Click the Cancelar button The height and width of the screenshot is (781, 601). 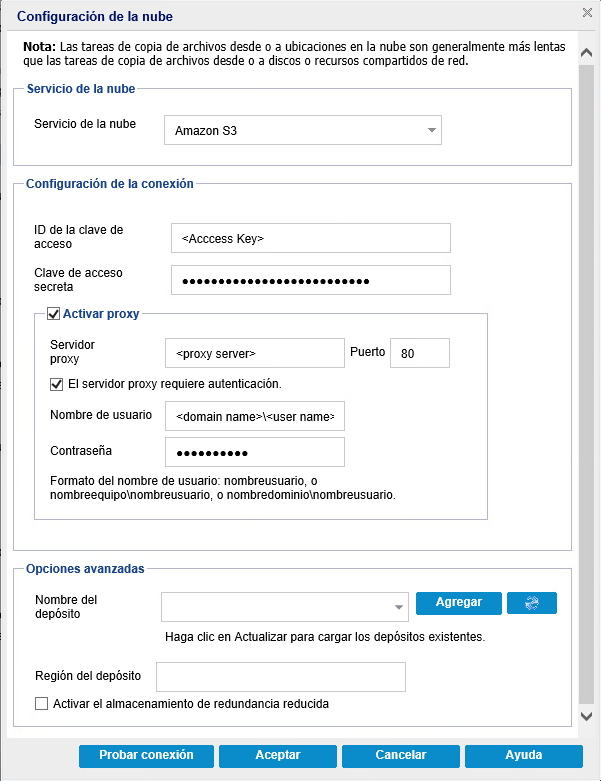401,755
